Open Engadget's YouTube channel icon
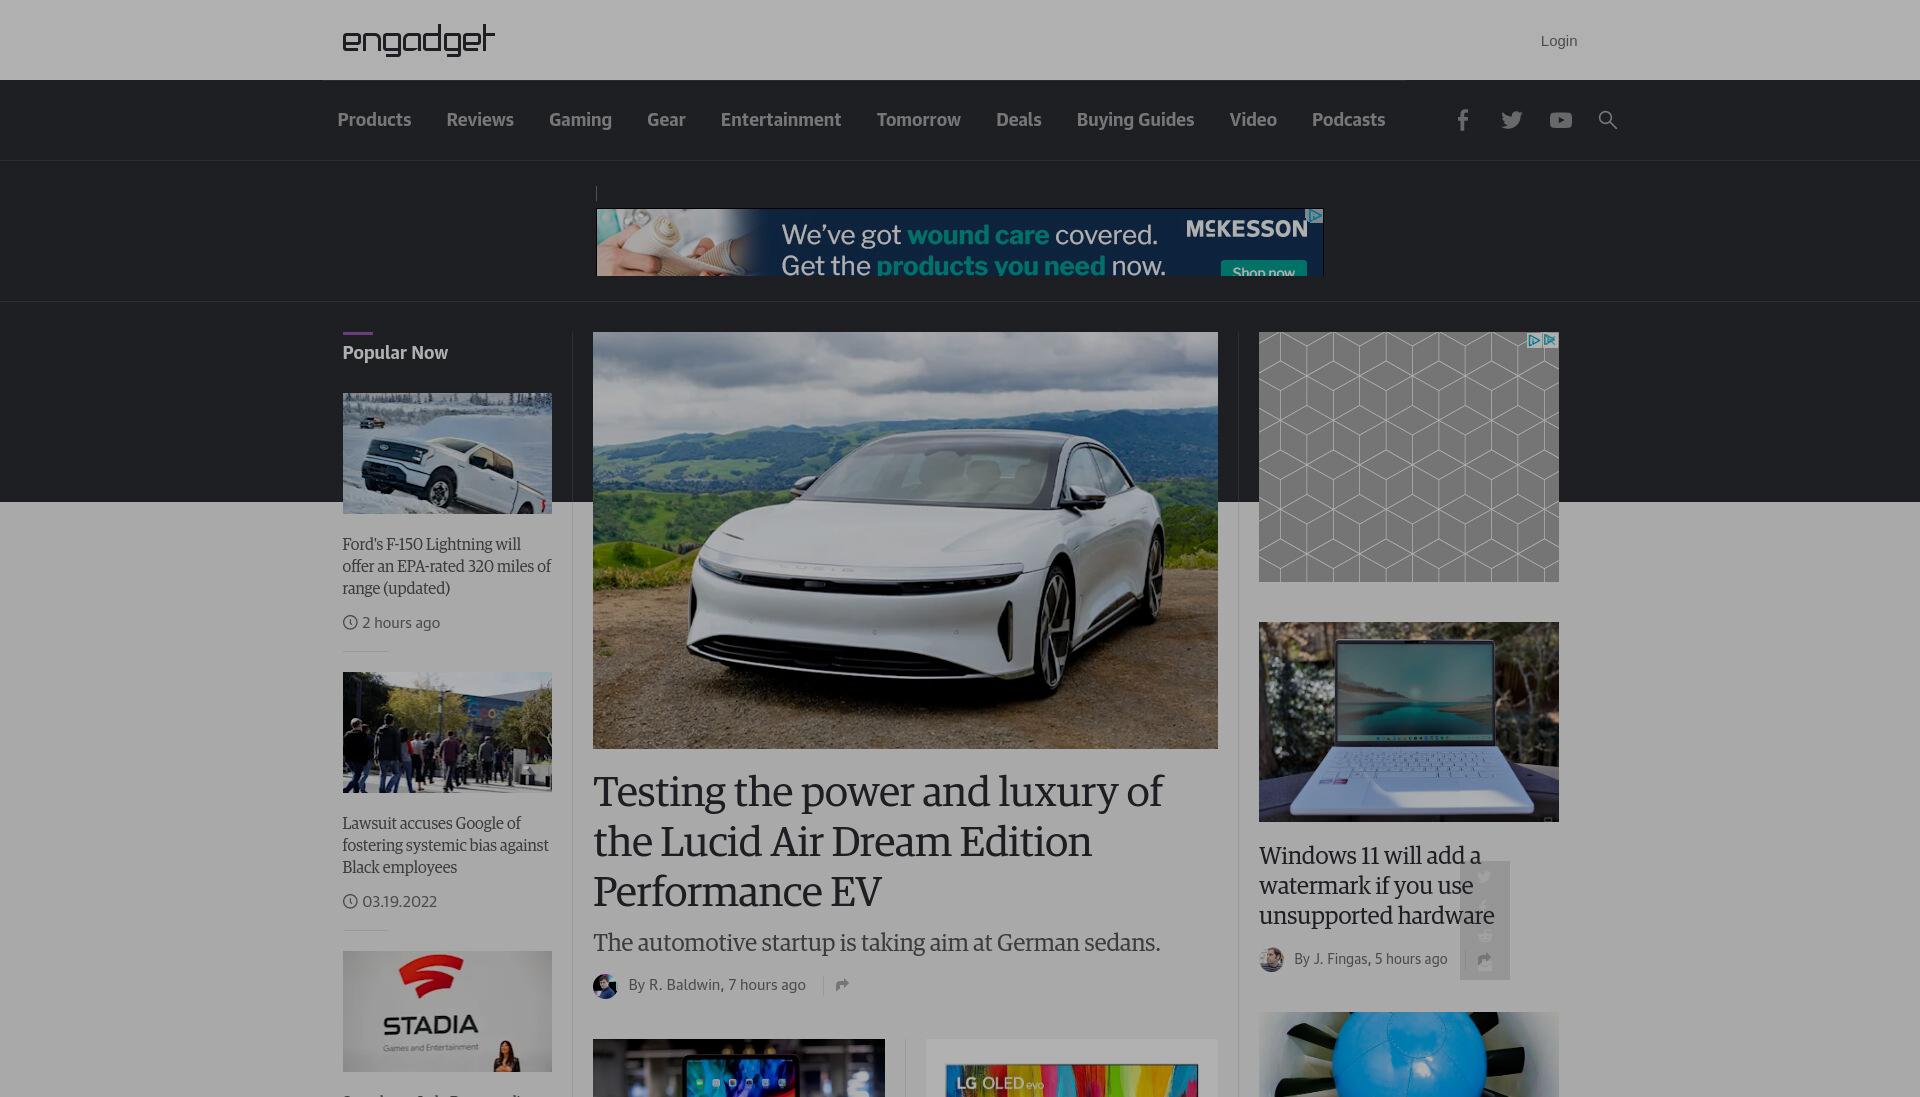The height and width of the screenshot is (1097, 1920). [1560, 120]
